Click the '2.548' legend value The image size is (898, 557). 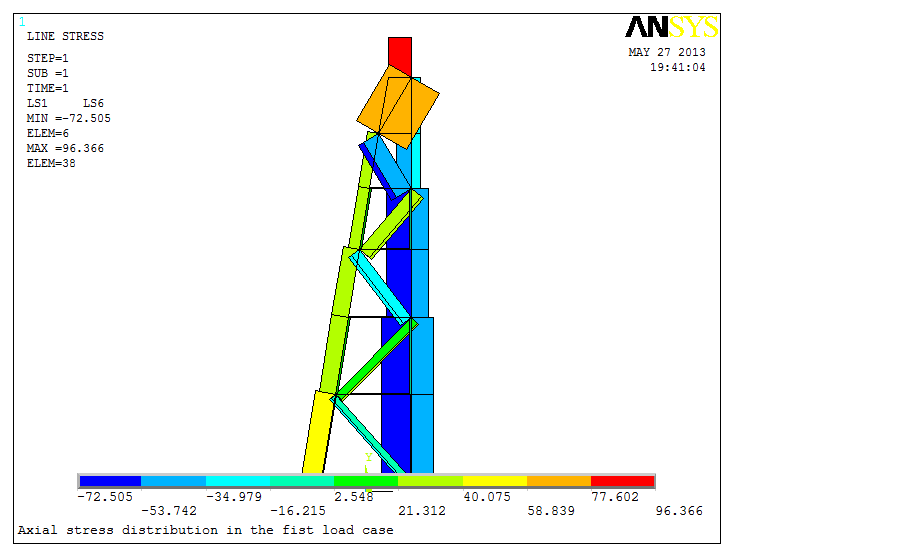pyautogui.click(x=354, y=497)
